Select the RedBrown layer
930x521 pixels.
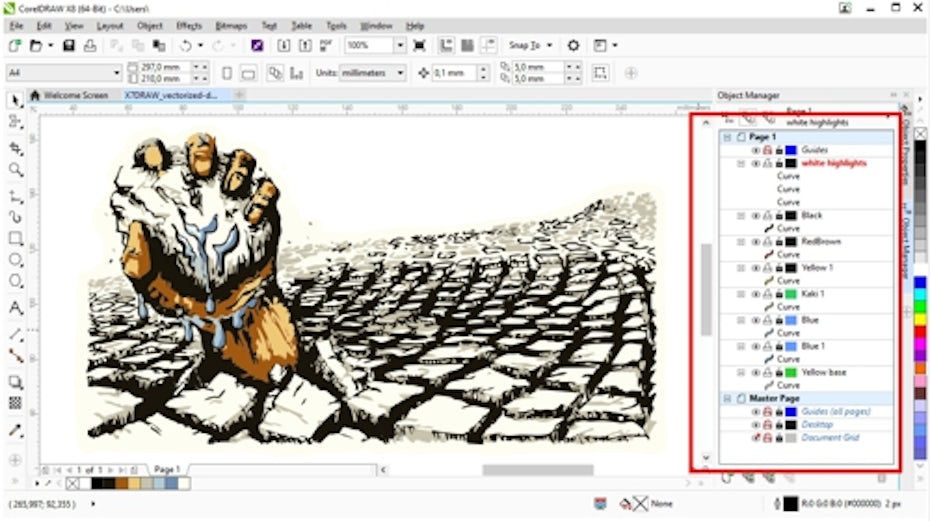tap(822, 242)
